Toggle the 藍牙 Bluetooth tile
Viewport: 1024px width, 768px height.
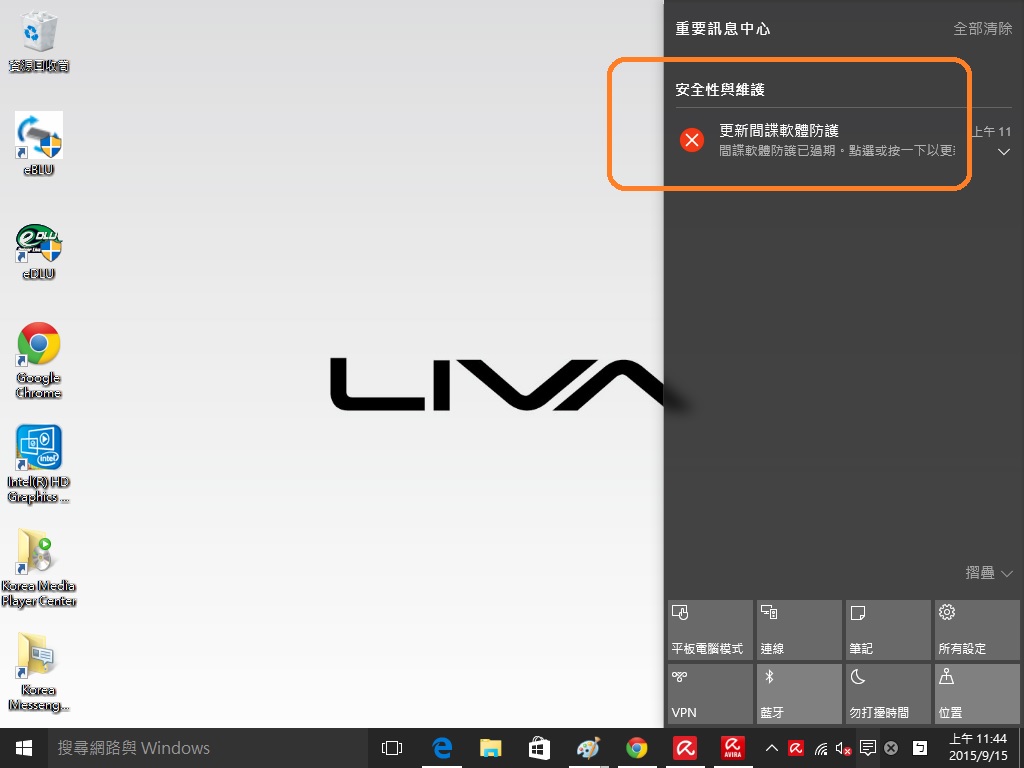(x=799, y=694)
